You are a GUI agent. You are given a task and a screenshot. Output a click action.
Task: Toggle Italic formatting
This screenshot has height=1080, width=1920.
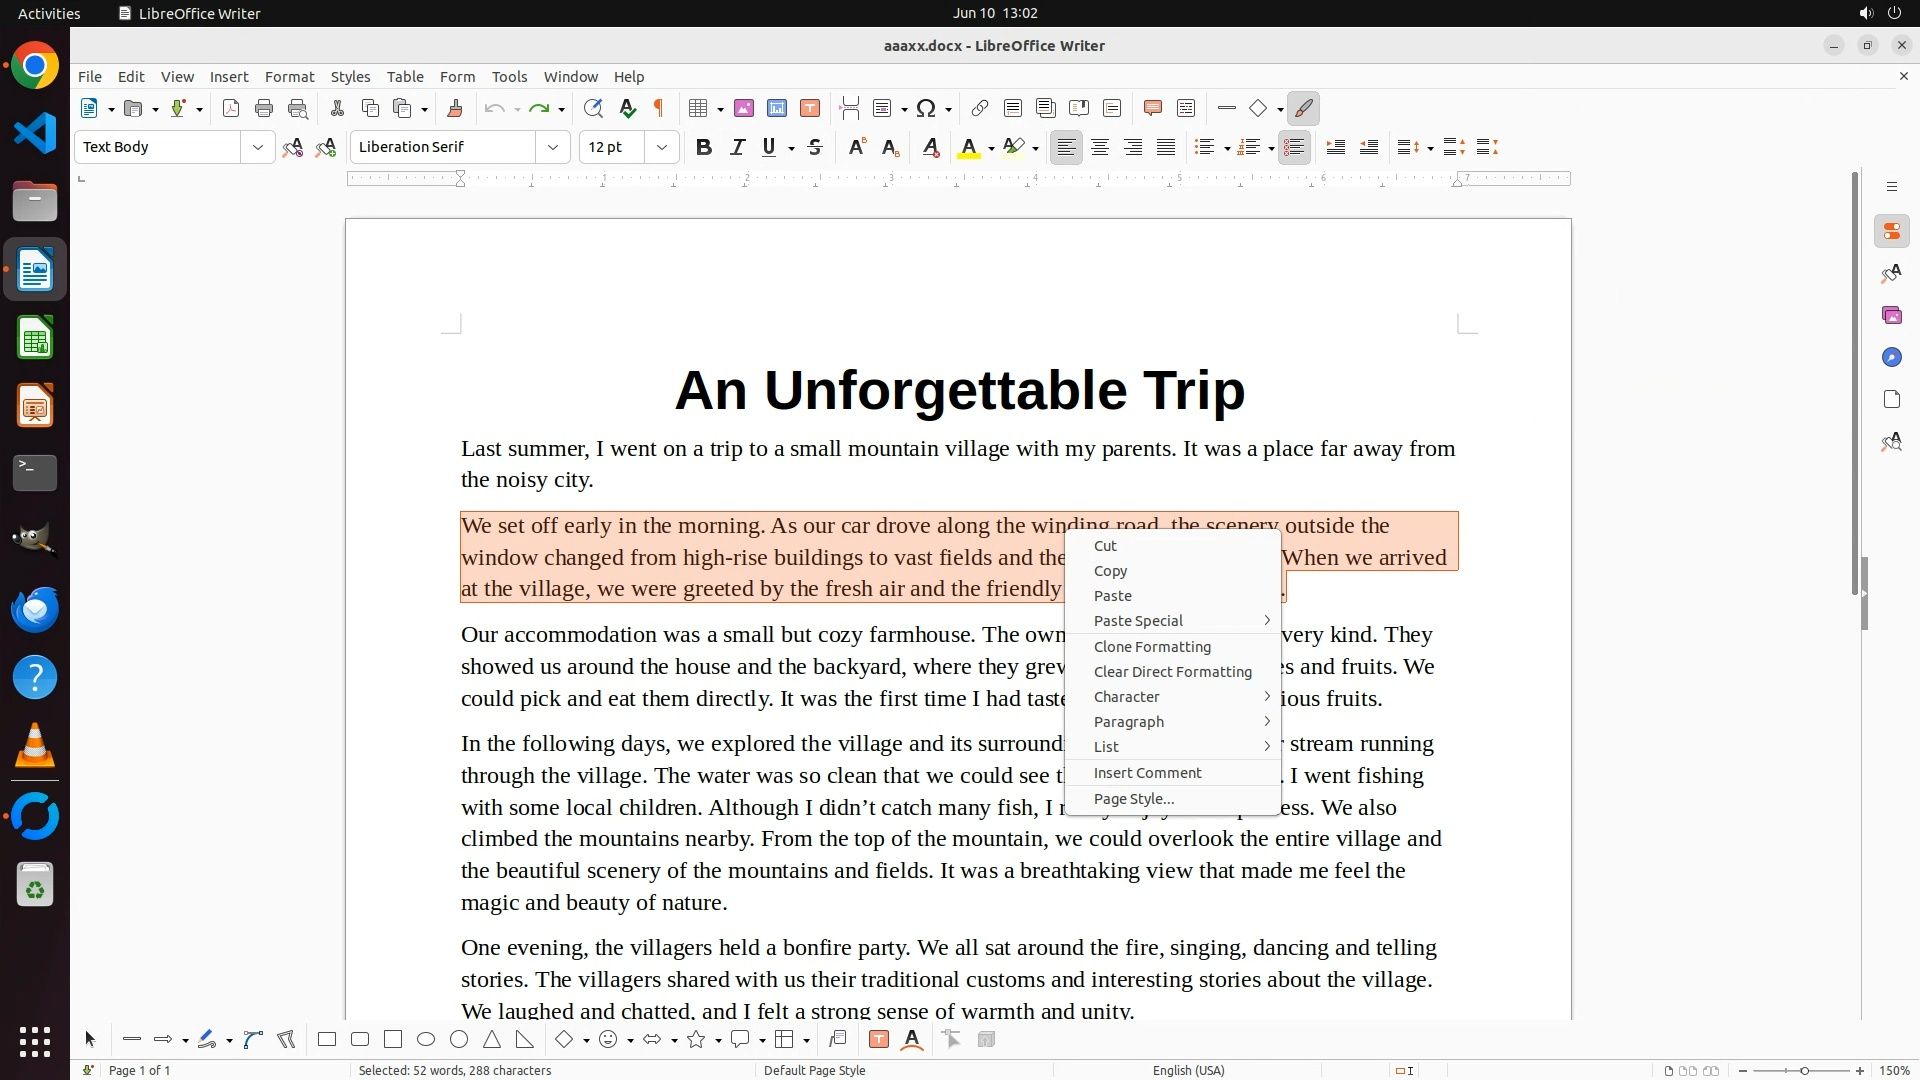point(737,148)
